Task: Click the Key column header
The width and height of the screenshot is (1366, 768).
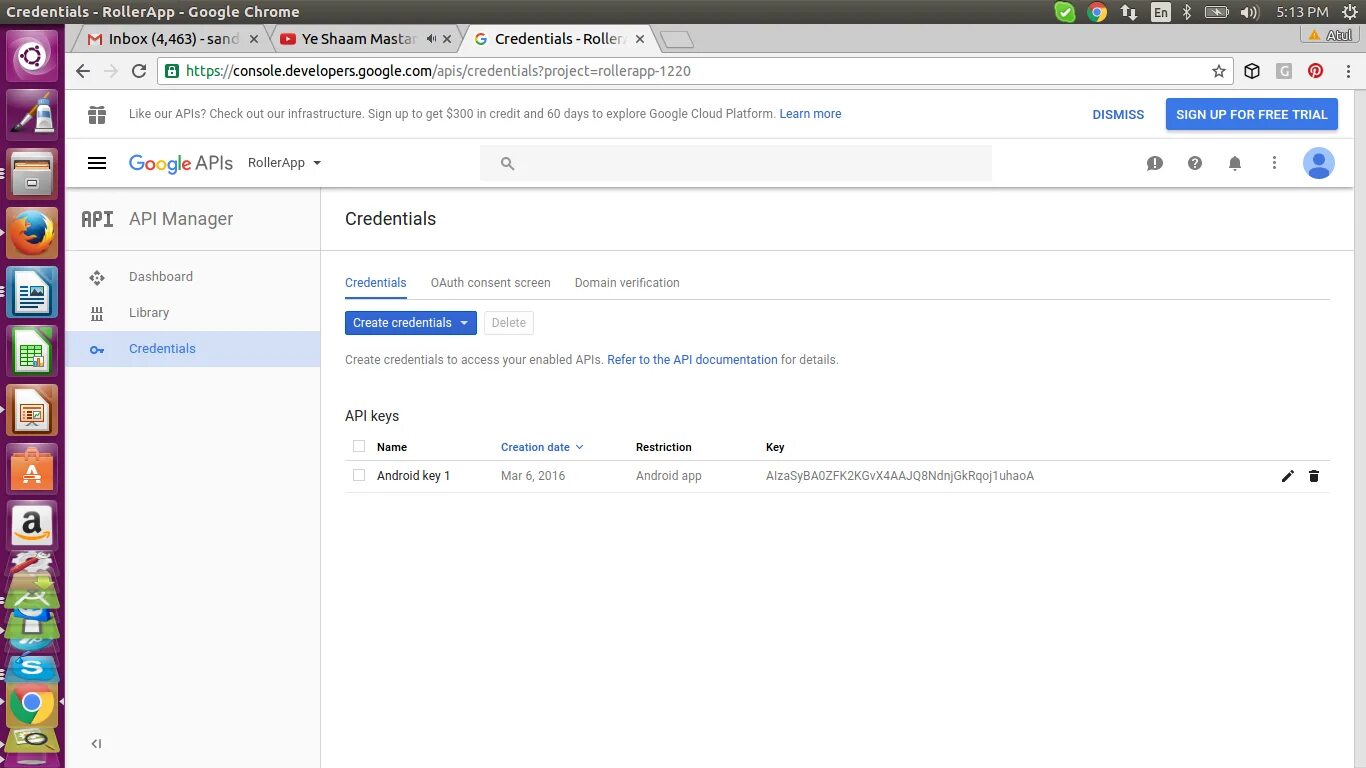Action: (775, 447)
